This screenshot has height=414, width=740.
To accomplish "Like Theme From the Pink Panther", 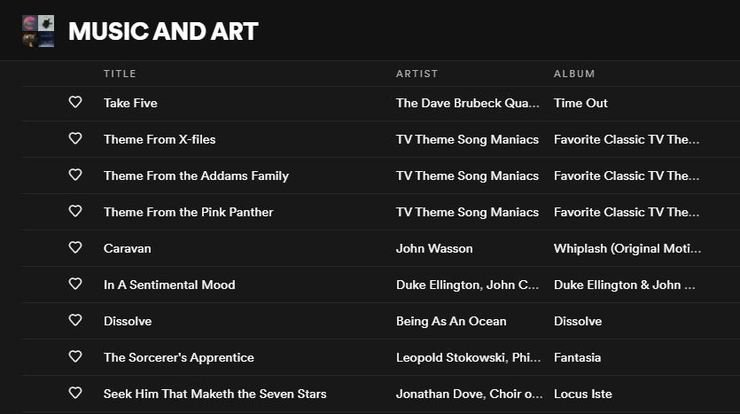I will click(75, 211).
